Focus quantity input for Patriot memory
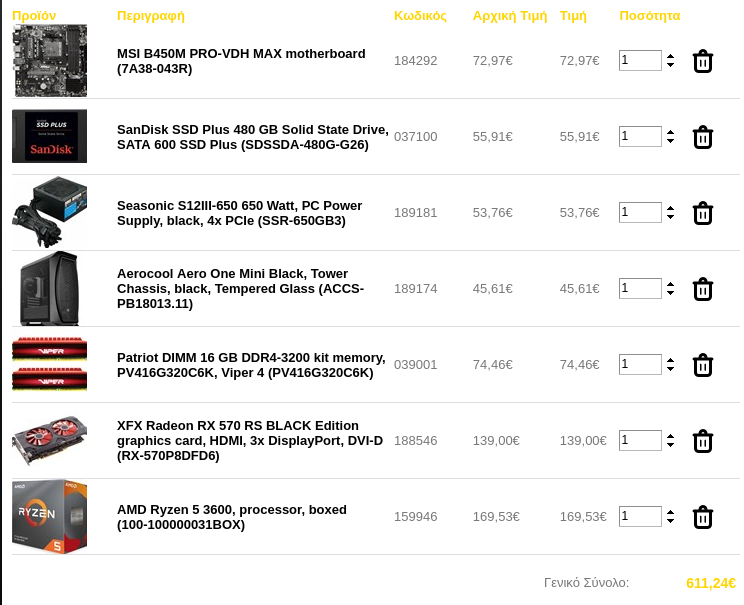 [x=640, y=364]
